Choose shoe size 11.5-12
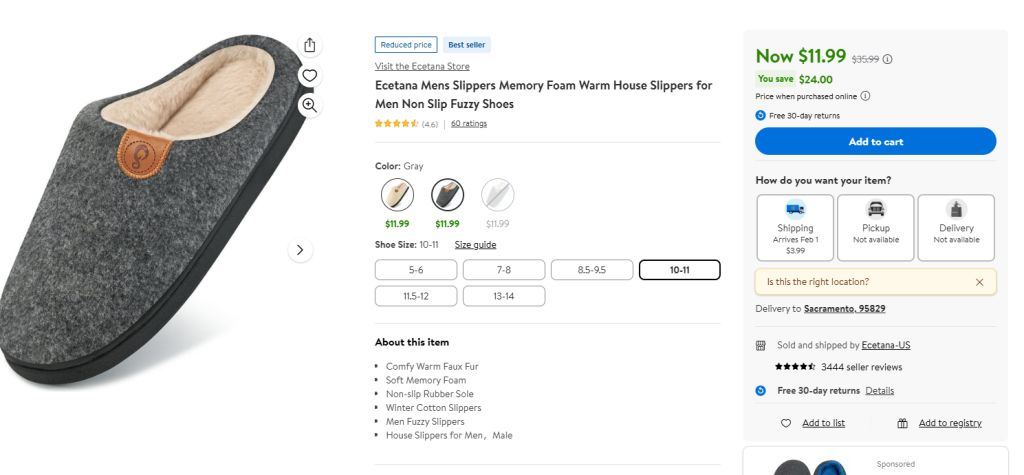This screenshot has width=1024, height=475. tap(416, 296)
